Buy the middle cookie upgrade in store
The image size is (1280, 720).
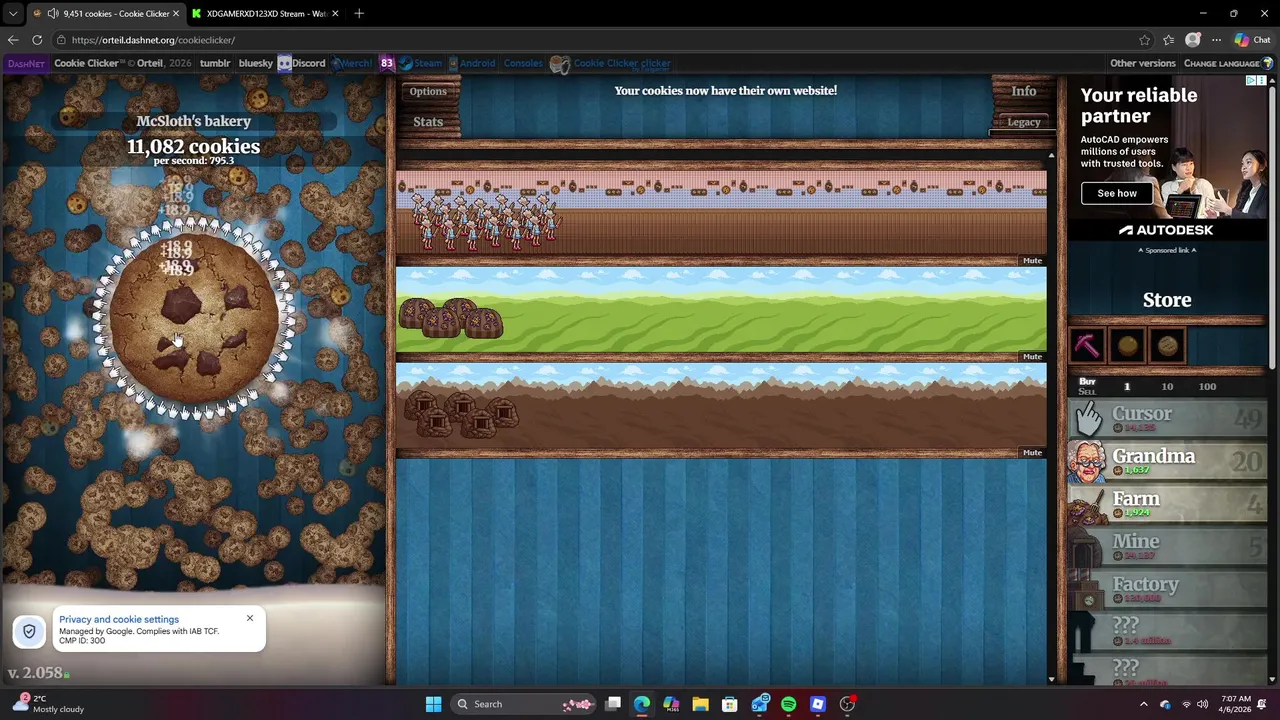(1127, 346)
